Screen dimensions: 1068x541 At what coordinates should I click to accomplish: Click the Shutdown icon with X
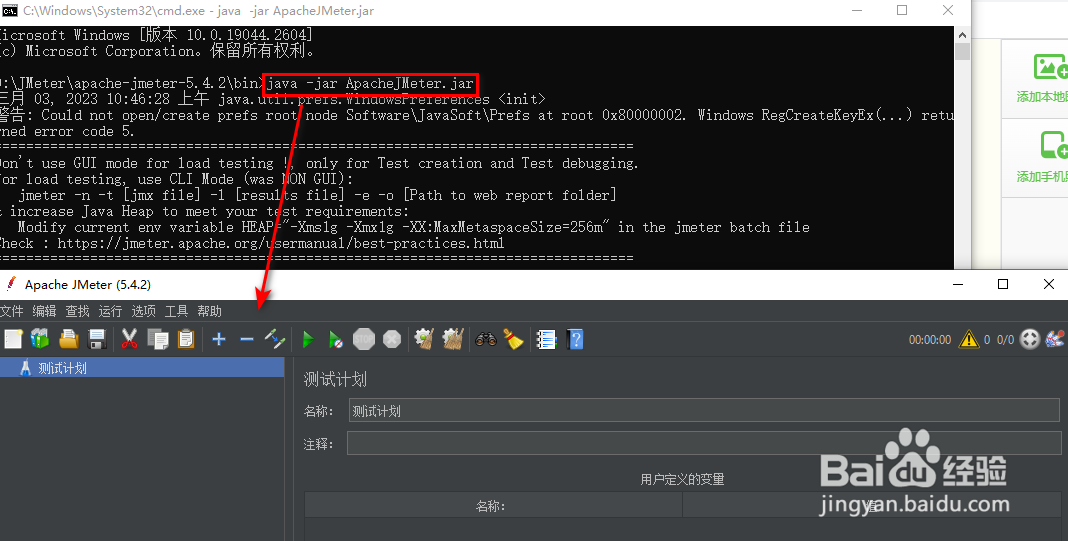(x=392, y=339)
